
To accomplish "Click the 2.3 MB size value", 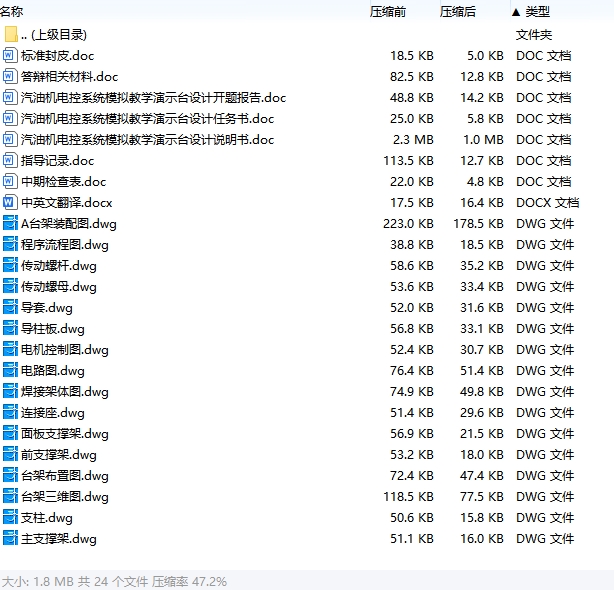I will click(413, 140).
